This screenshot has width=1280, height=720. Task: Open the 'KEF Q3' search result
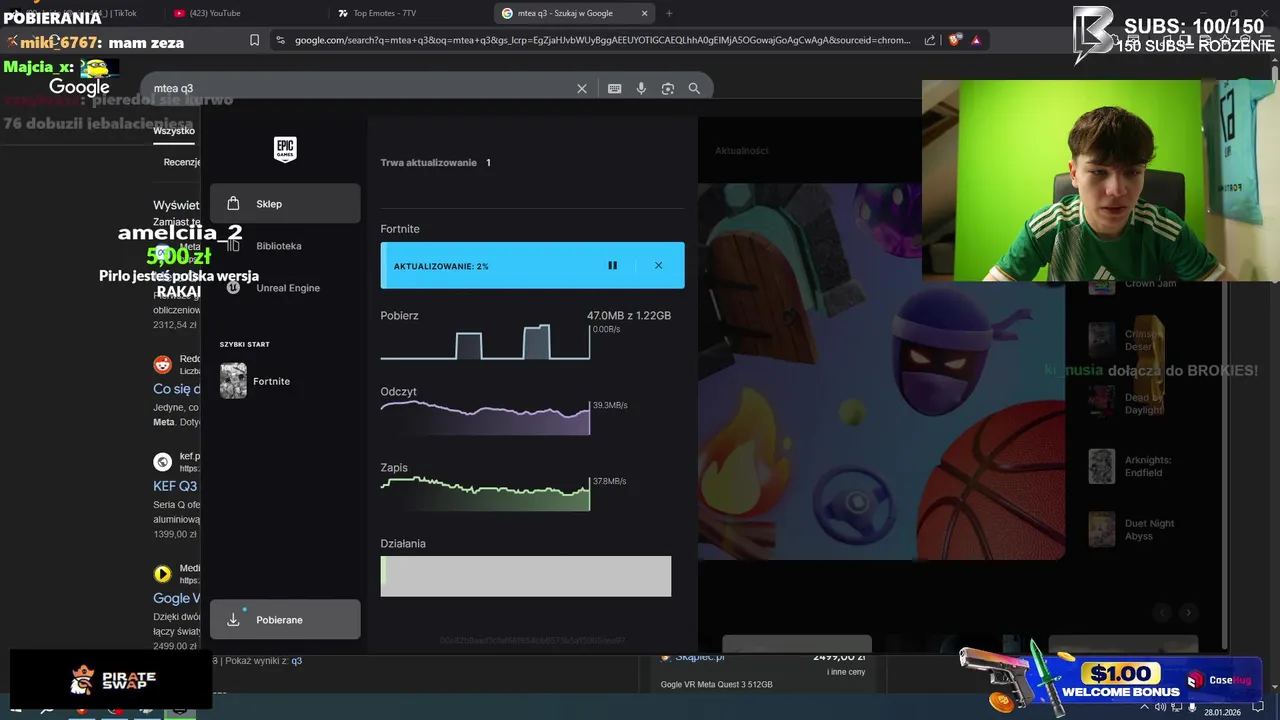(x=177, y=487)
